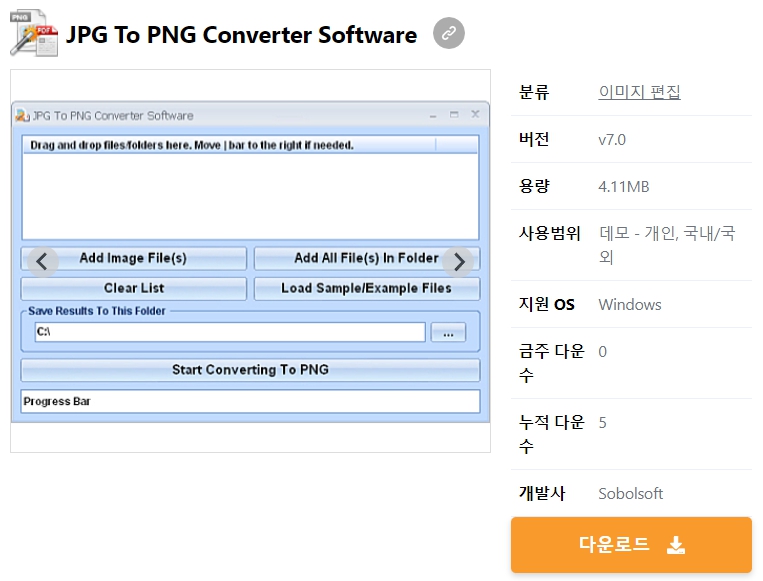
Task: Click the JPG To PNG Converter Software heading
Action: 241,35
